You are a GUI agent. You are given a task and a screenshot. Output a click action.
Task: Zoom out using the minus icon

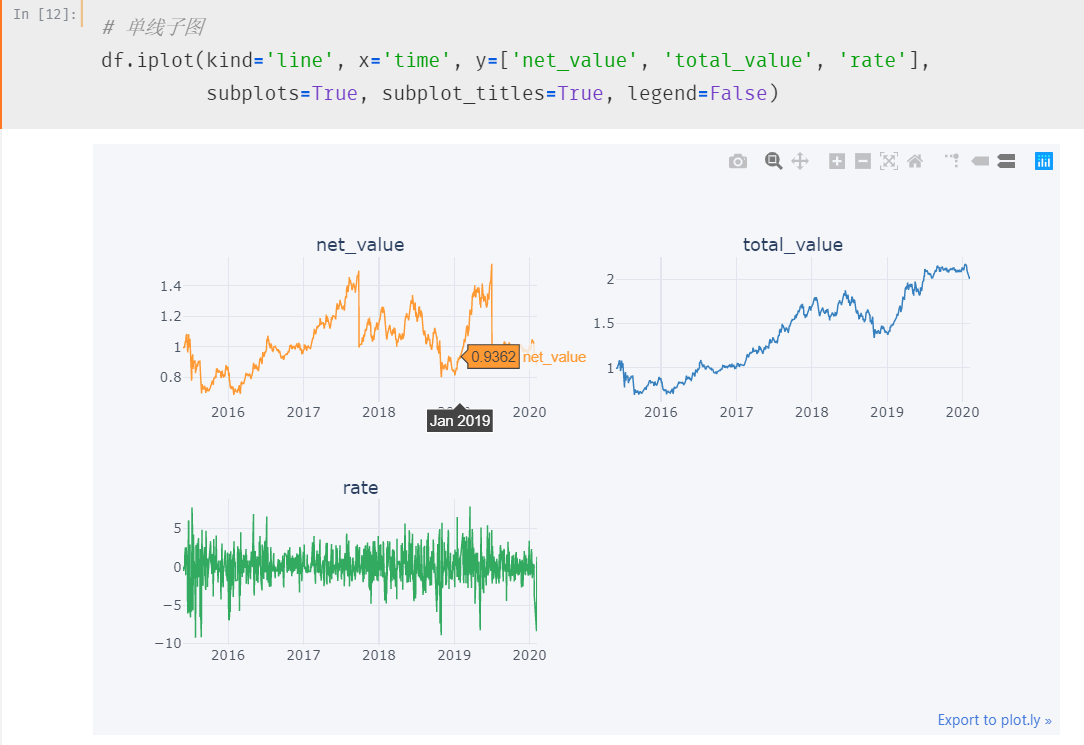tap(862, 161)
